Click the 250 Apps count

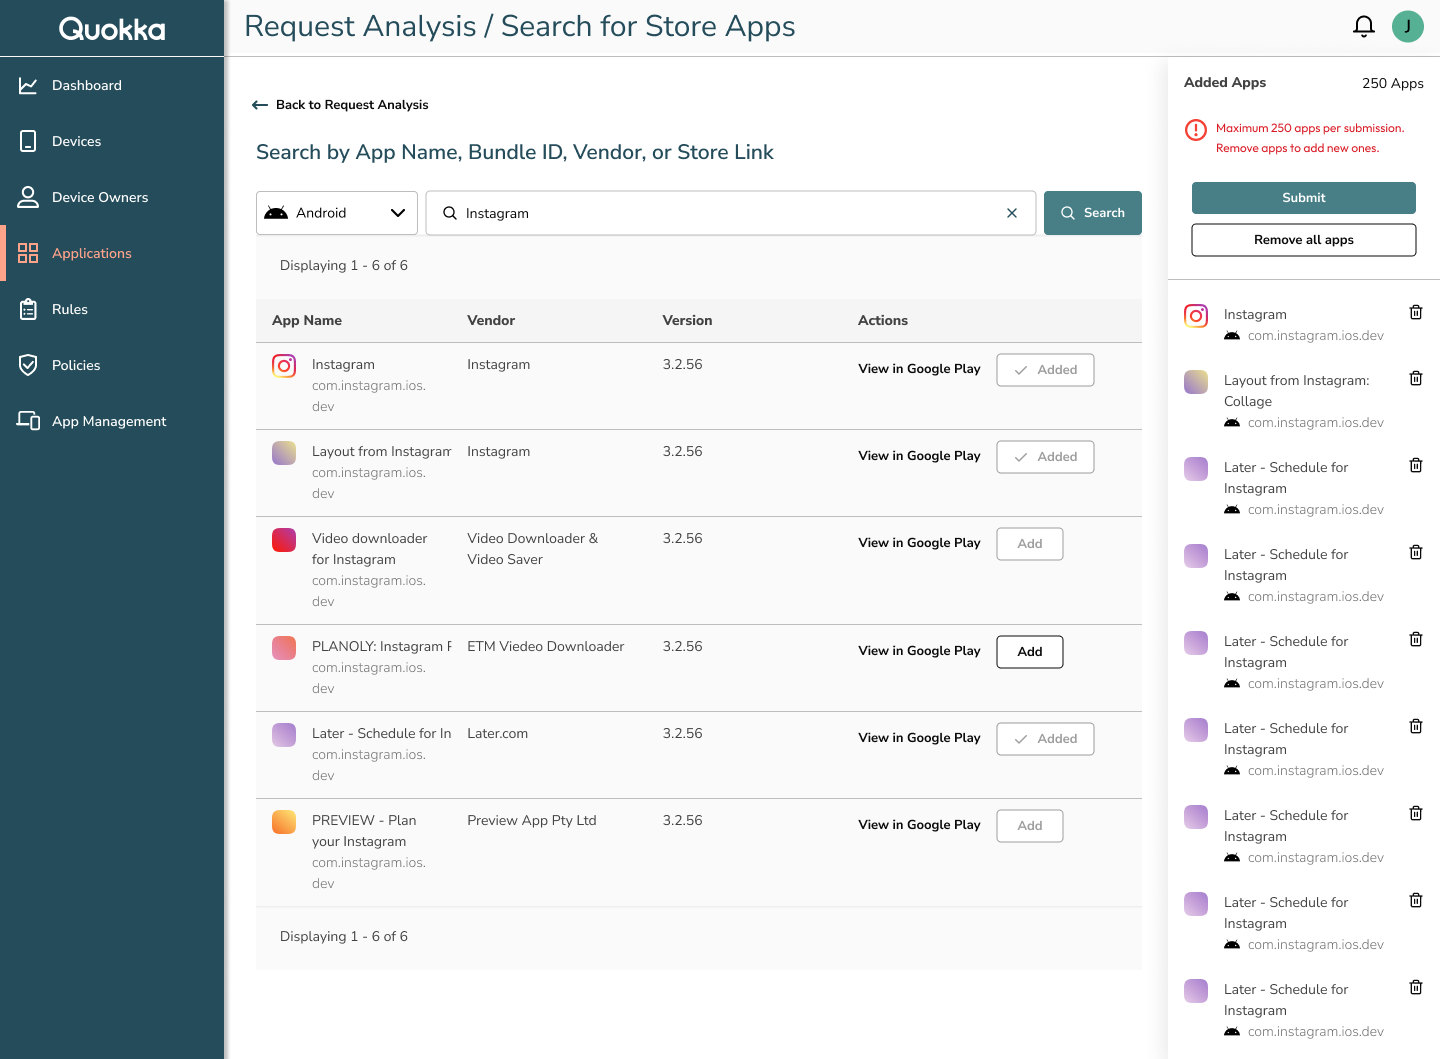click(x=1393, y=84)
